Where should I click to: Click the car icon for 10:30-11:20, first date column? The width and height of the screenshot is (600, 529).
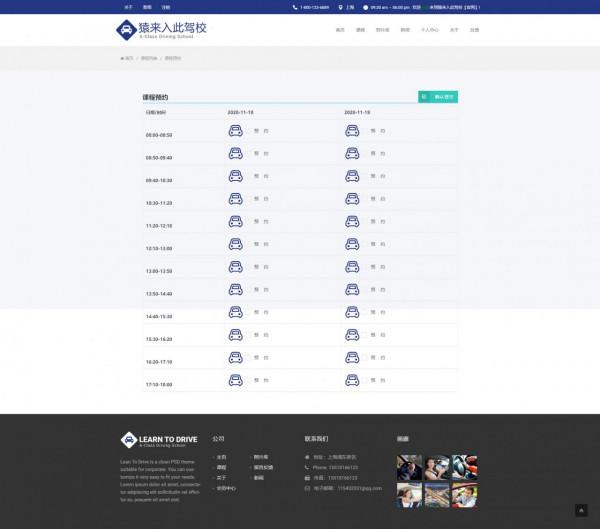click(x=235, y=199)
